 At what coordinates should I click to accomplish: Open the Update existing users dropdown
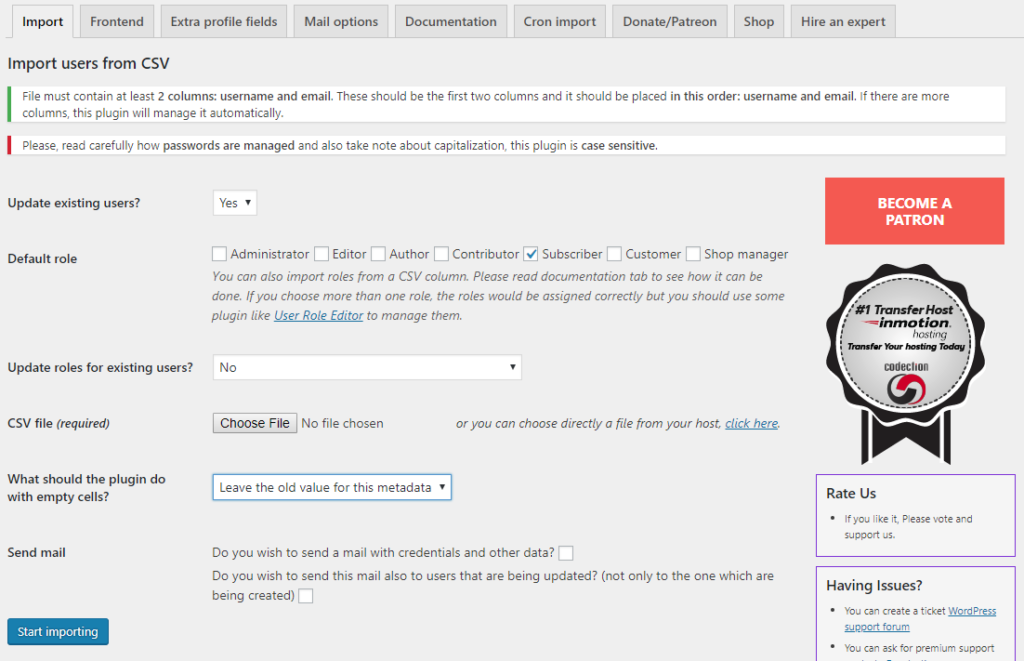(x=234, y=202)
